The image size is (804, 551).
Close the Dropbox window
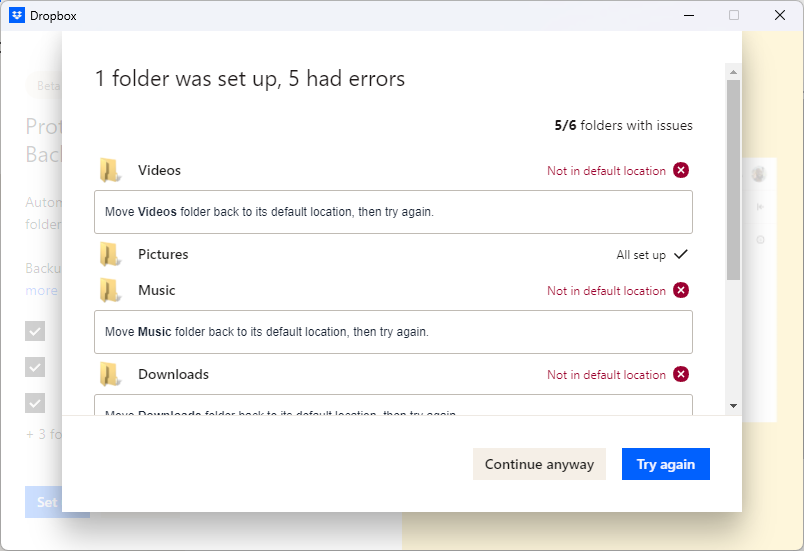coord(780,15)
